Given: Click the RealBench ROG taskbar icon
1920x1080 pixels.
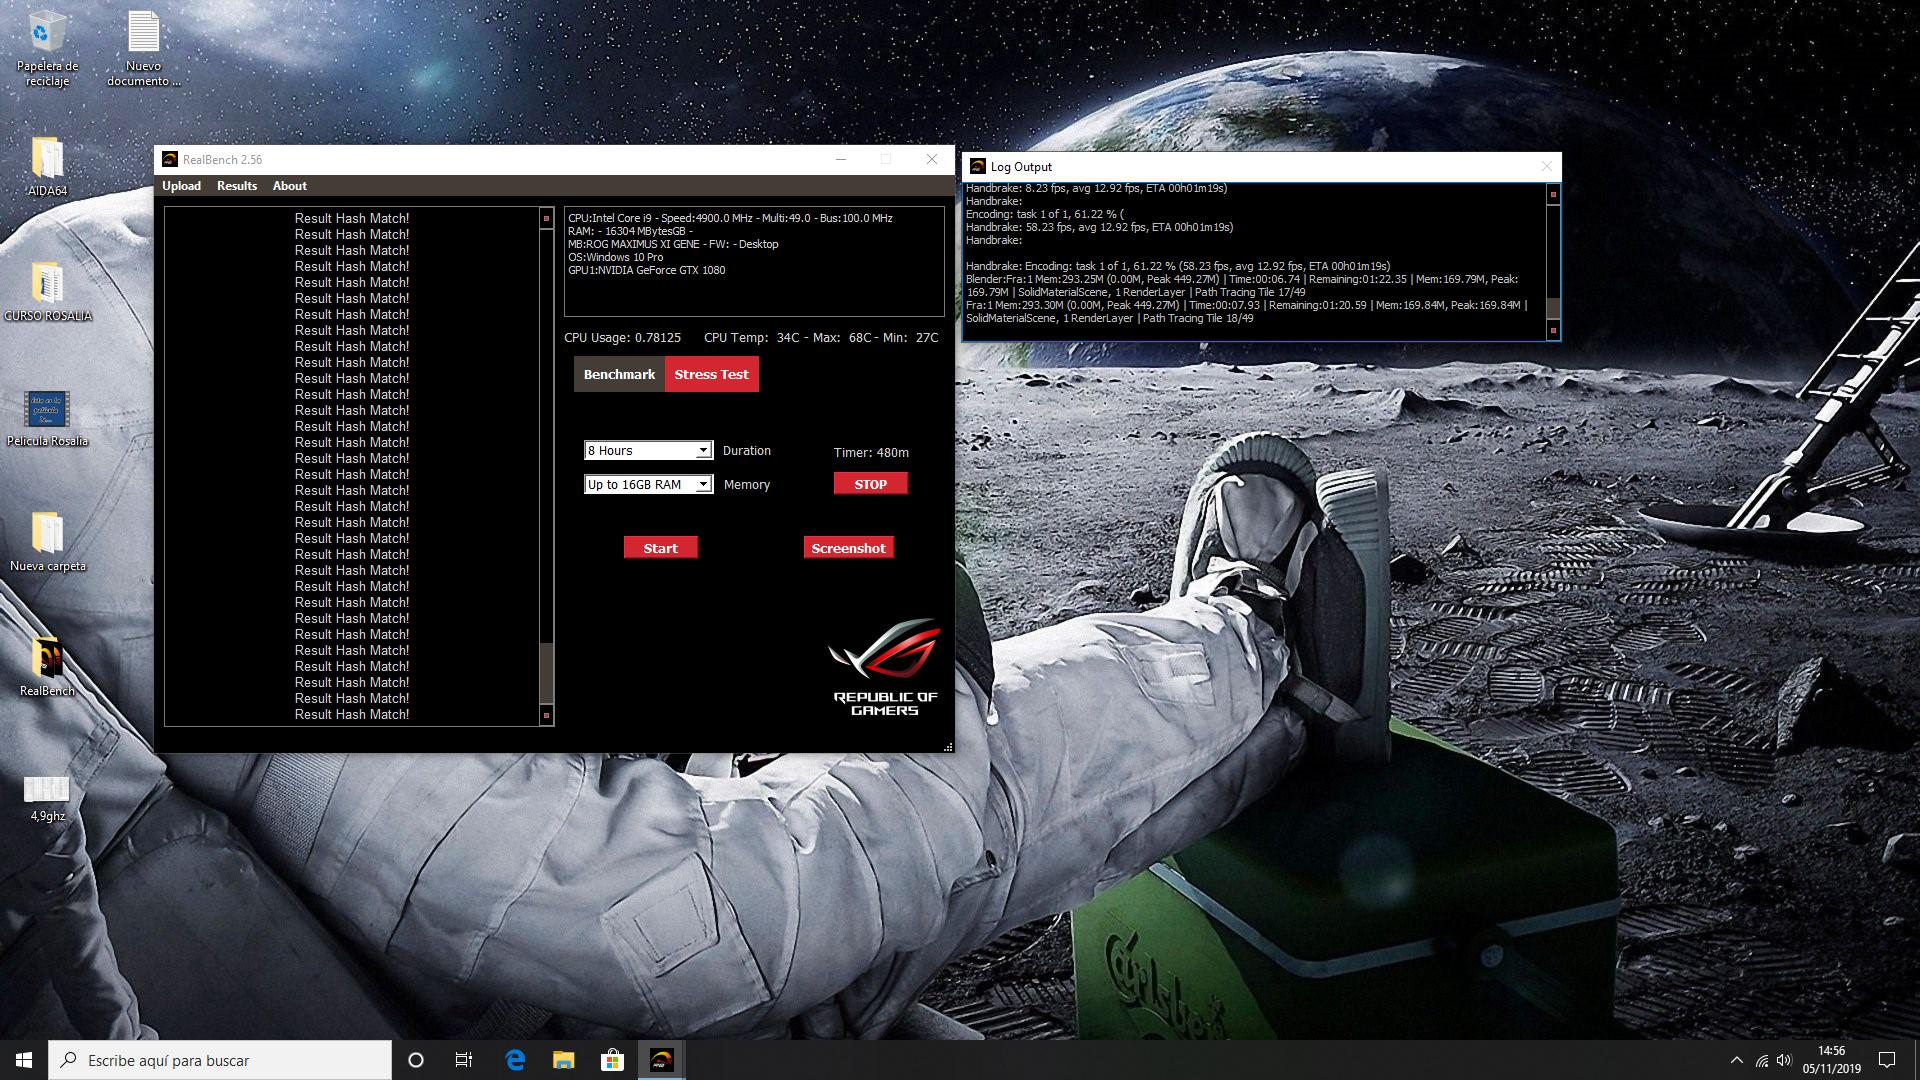Looking at the screenshot, I should (x=661, y=1060).
